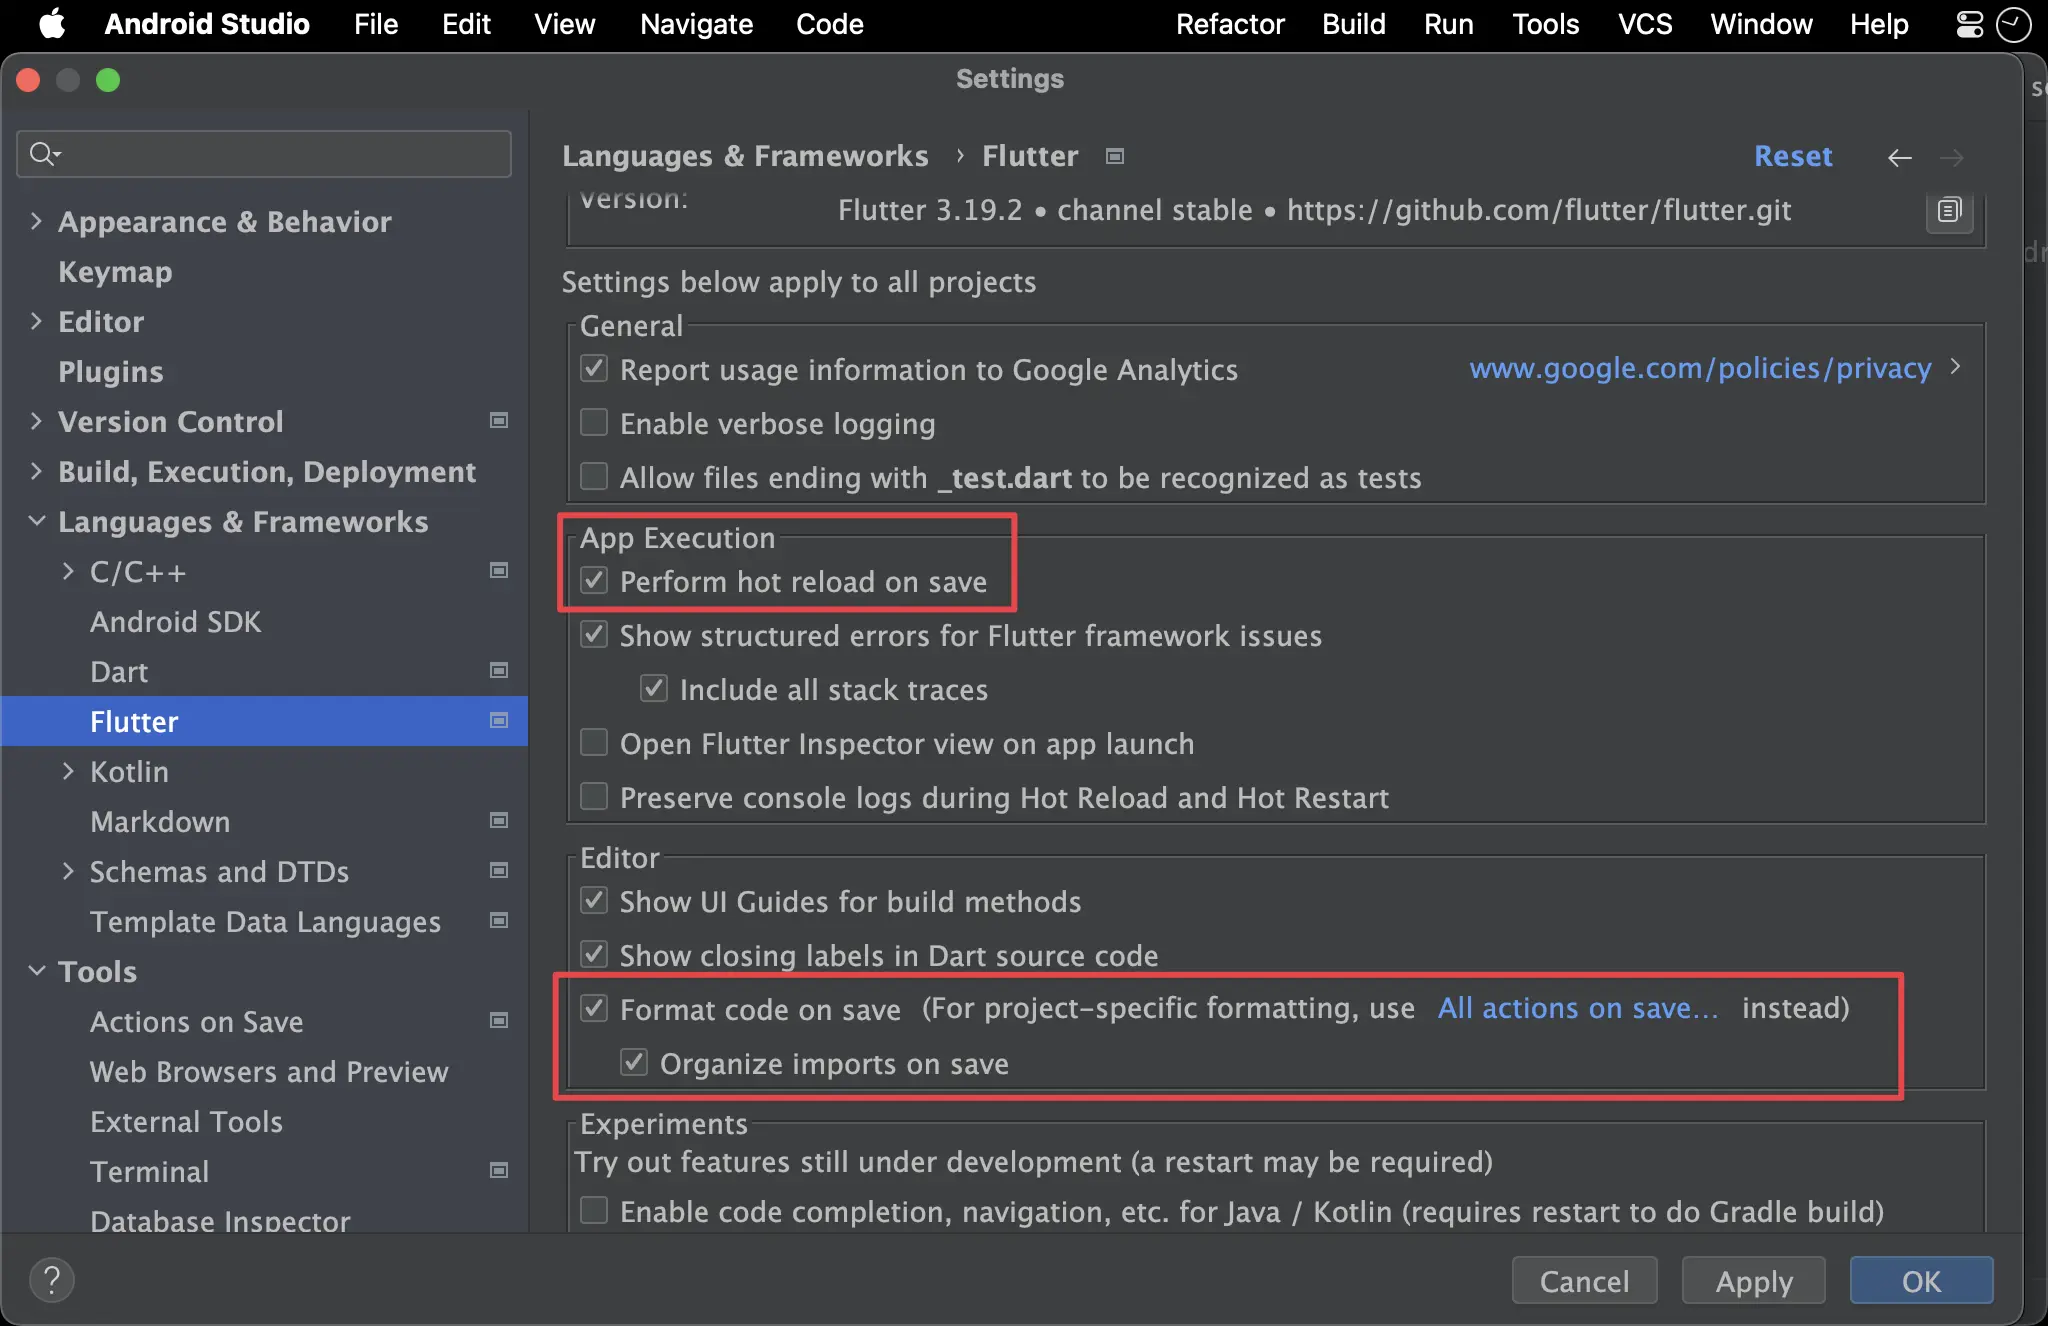This screenshot has width=2048, height=1326.
Task: Open help with the question mark button
Action: point(52,1280)
